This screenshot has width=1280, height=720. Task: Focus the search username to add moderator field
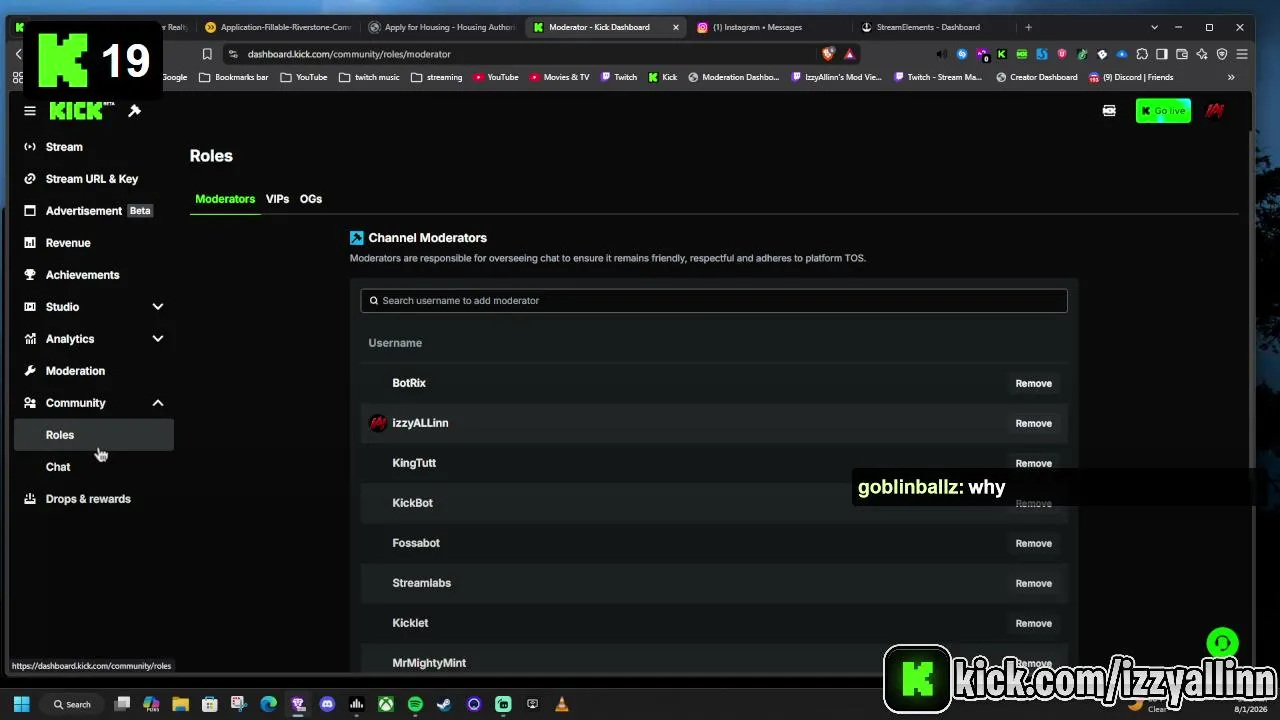714,300
